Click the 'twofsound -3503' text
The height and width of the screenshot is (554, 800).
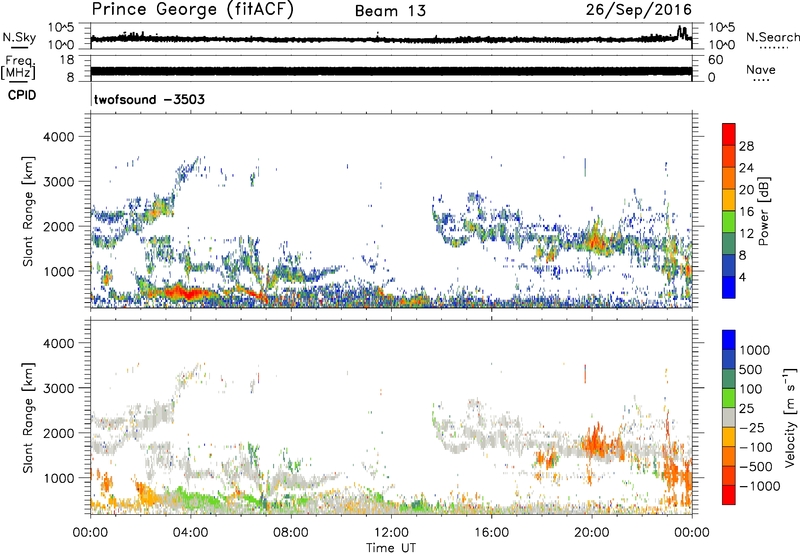coord(149,99)
